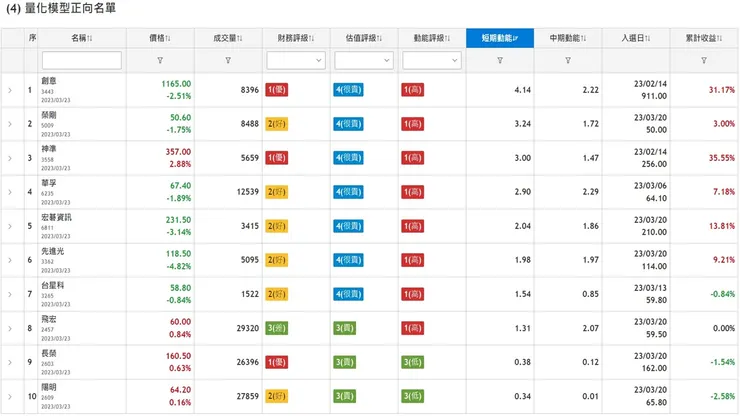Click volume value 12539
This screenshot has height=416, width=740.
click(x=248, y=192)
